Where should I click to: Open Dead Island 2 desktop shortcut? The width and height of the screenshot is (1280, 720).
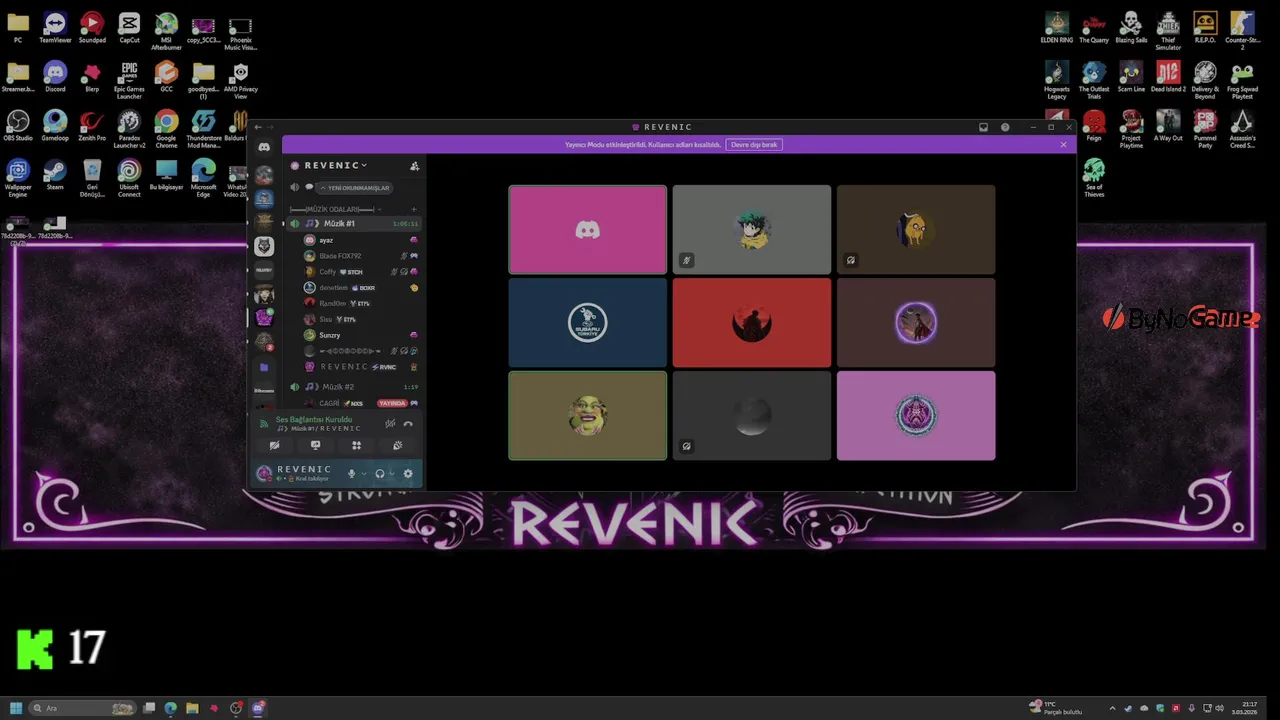coord(1168,77)
